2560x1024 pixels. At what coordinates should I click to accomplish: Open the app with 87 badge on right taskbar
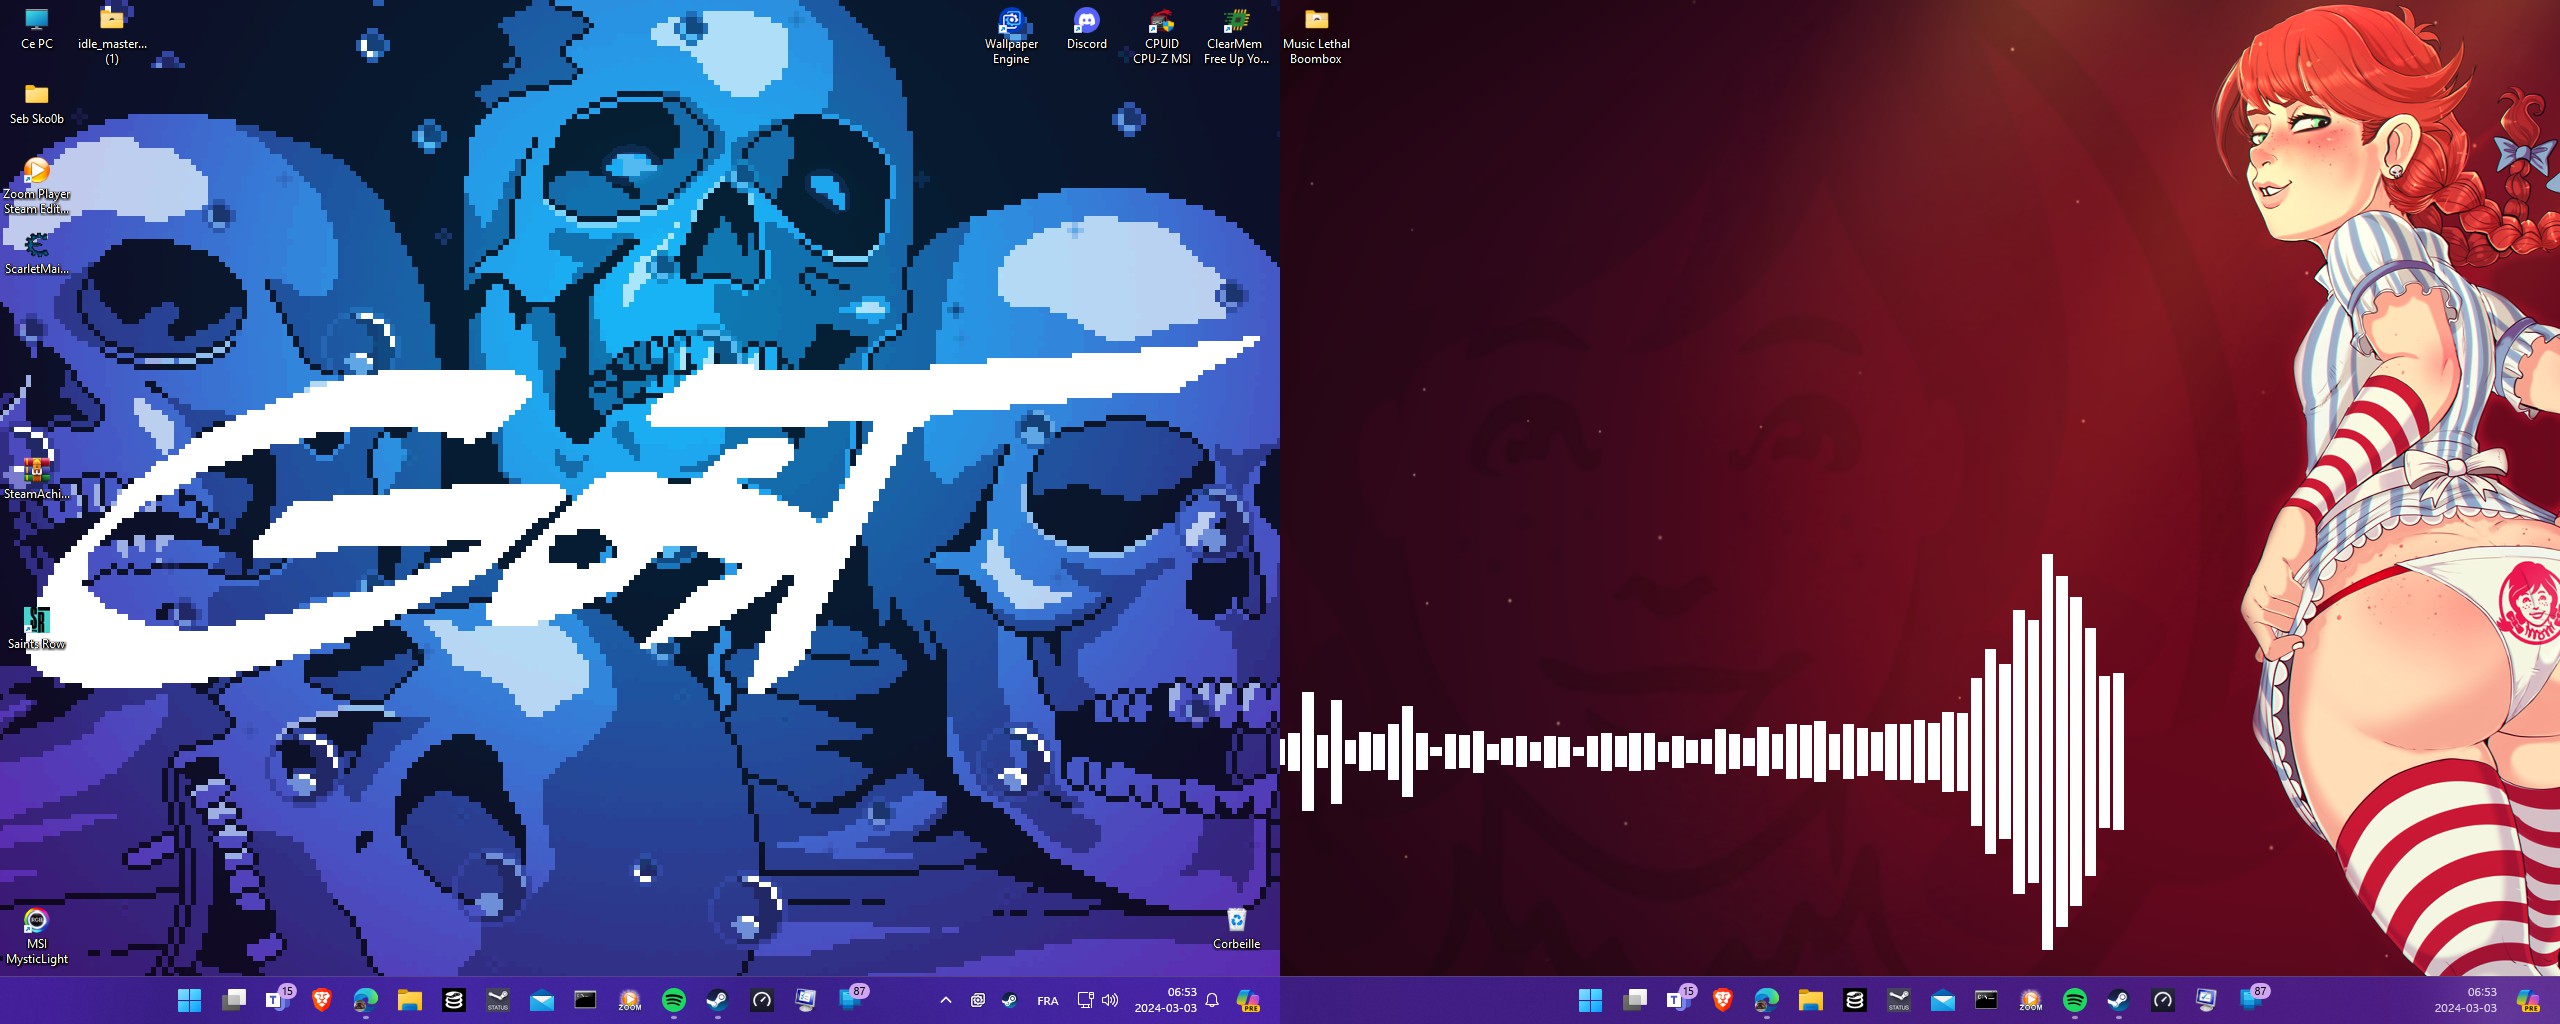click(2253, 1000)
